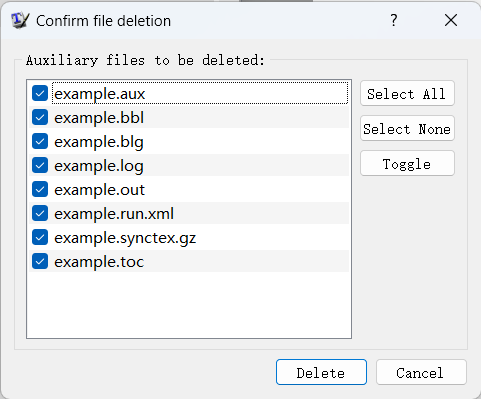Uncheck the example.toc checkbox
This screenshot has width=481, height=399.
(40, 261)
